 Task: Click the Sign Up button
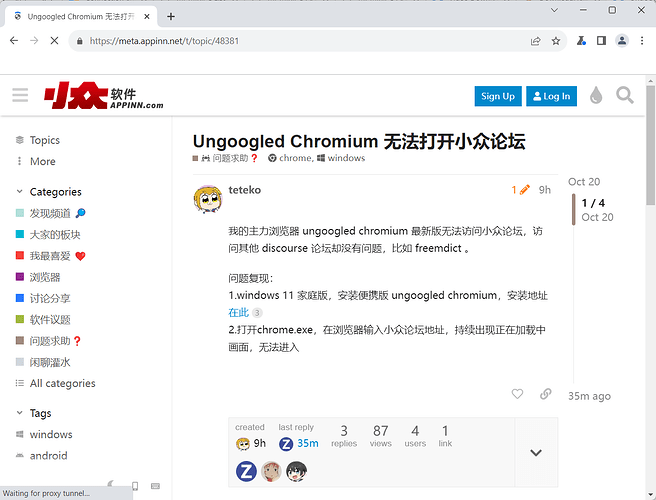coord(498,96)
